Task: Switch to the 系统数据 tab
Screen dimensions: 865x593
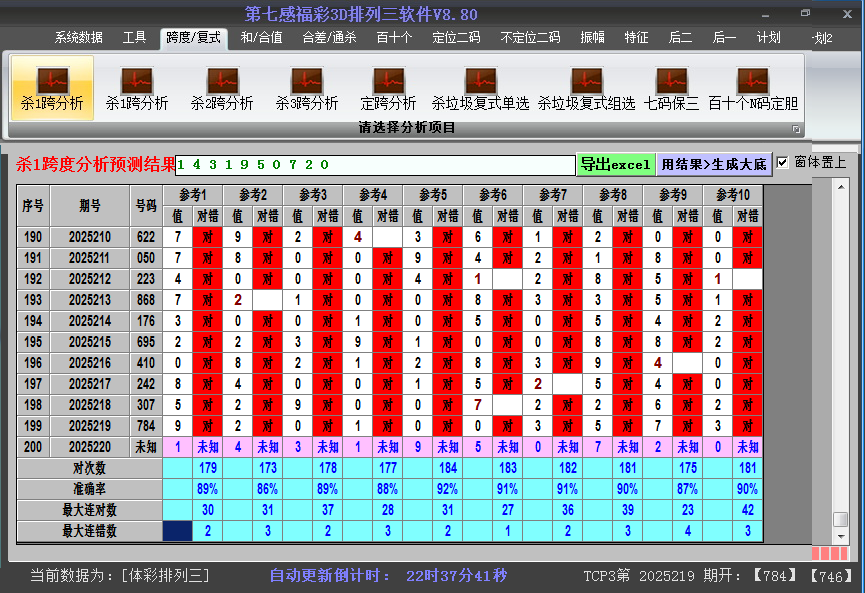Action: [x=78, y=38]
